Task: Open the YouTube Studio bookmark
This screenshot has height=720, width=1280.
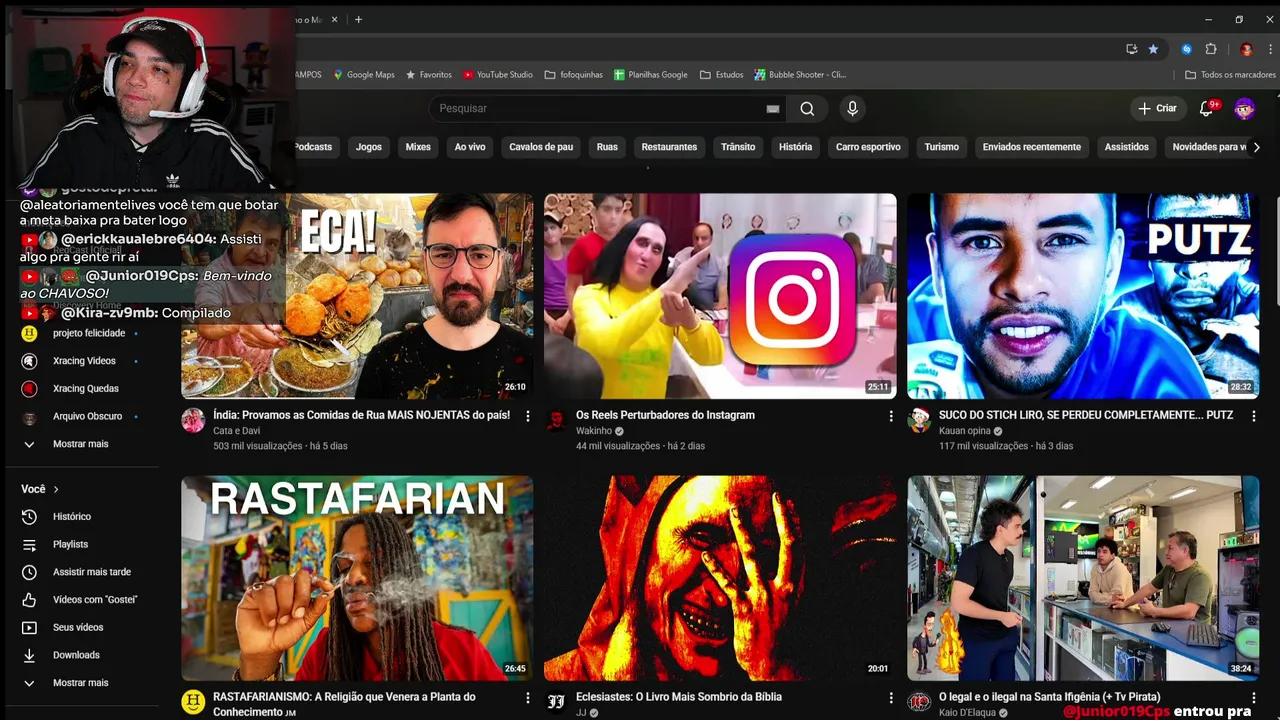Action: click(x=498, y=75)
